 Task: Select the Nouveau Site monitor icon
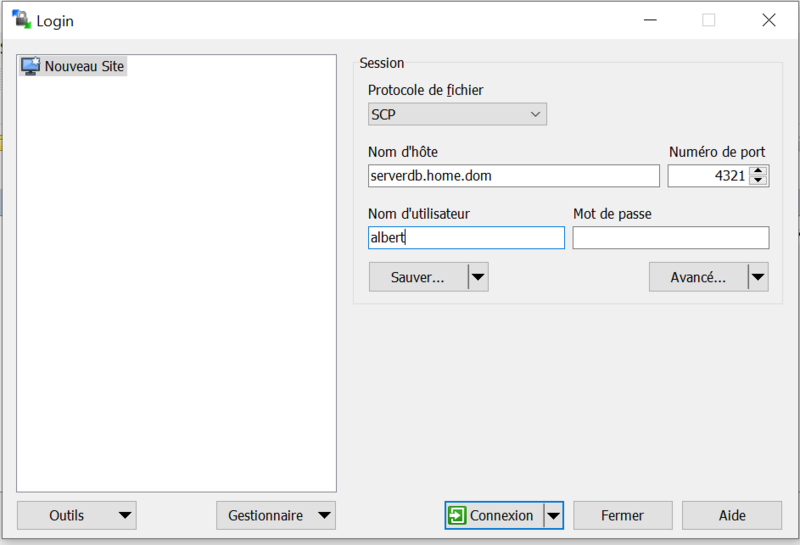click(x=31, y=66)
